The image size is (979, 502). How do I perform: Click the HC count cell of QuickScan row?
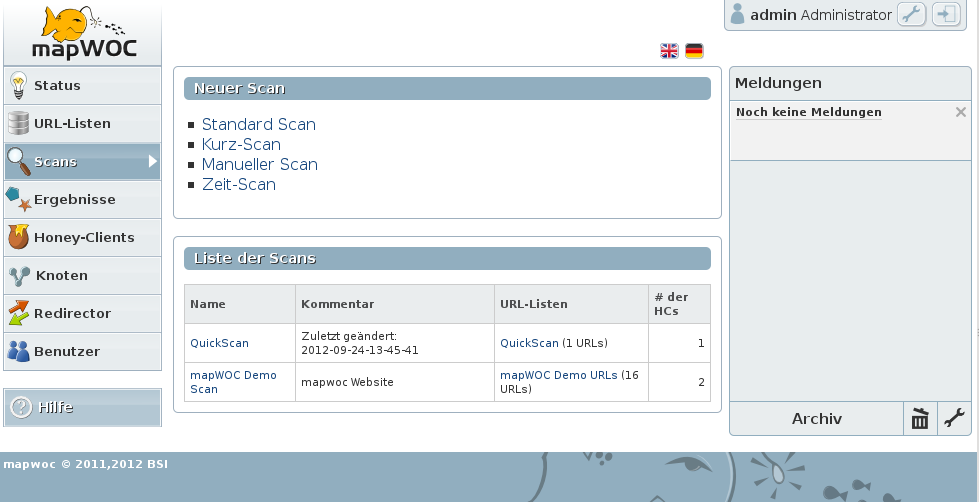679,343
